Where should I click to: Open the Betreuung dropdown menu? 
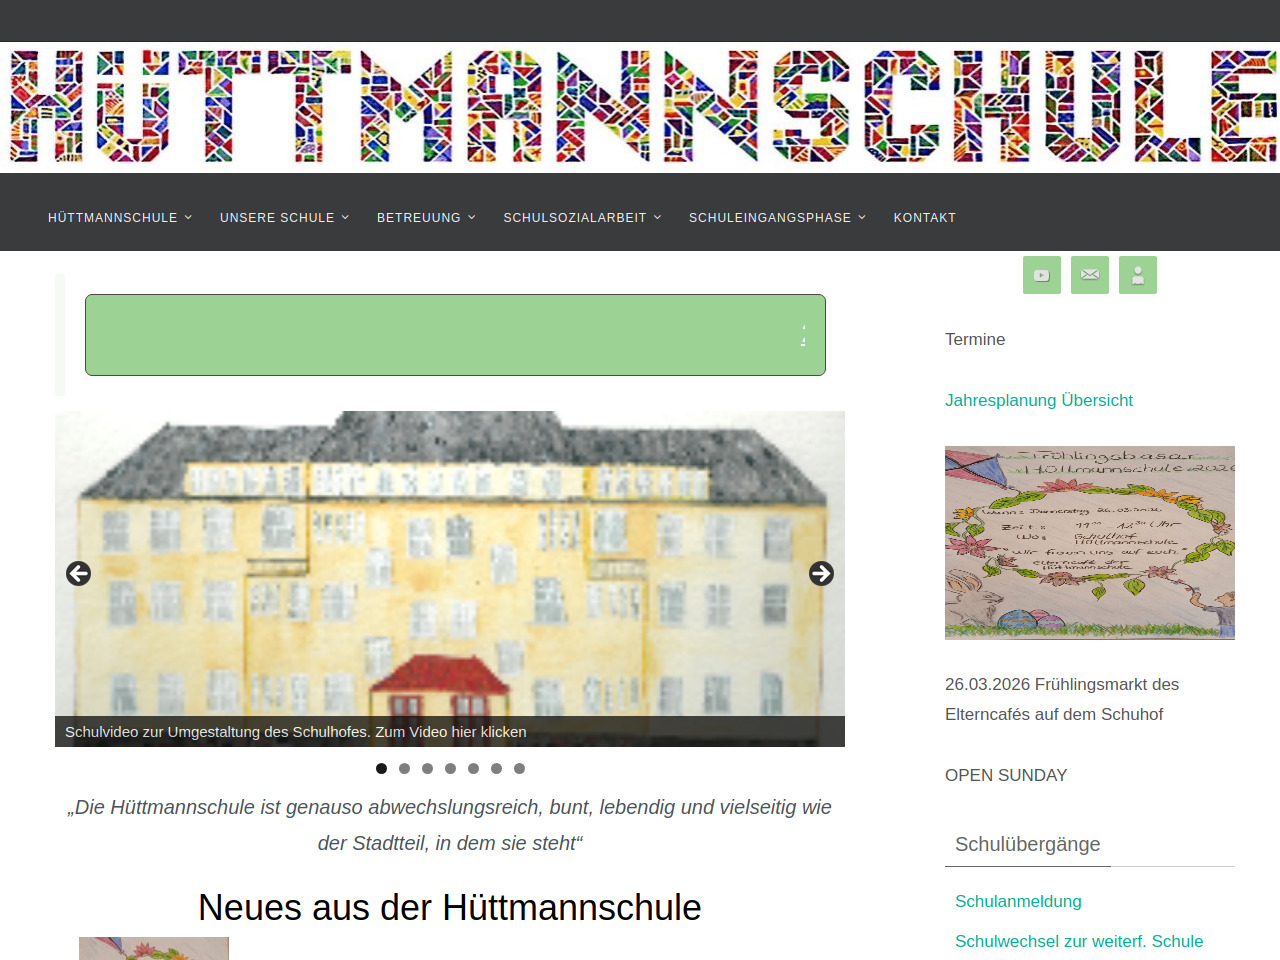pos(425,218)
